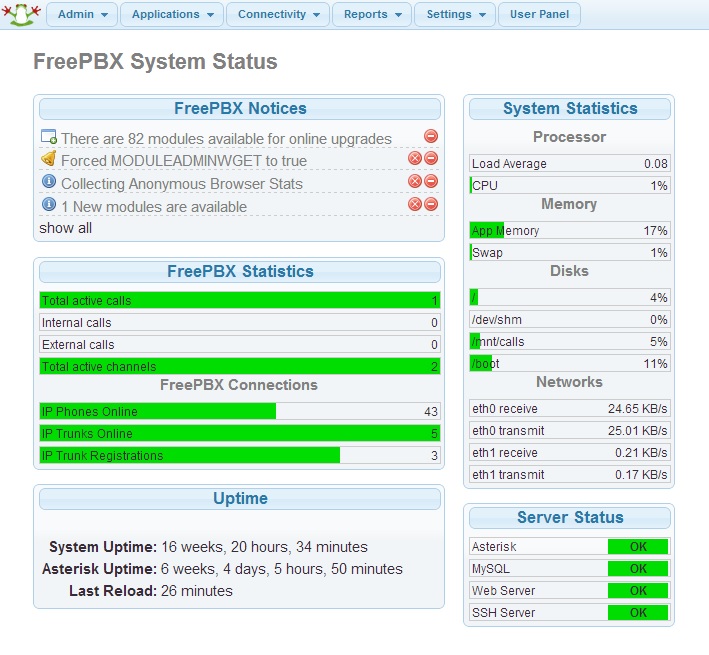This screenshot has width=709, height=655.
Task: Click the Forced MODULEADMINWGET to true notice
Action: (184, 161)
